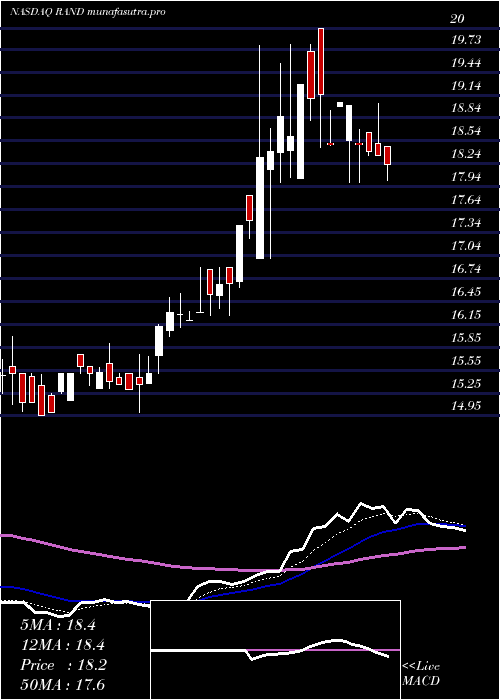Select the price label 16.74
Screen dimensions: 500x700
click(x=467, y=269)
